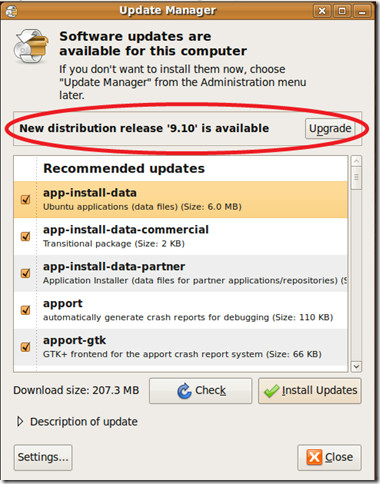Uncheck the app-install-data checkbox
This screenshot has height=484, width=380.
click(x=26, y=199)
